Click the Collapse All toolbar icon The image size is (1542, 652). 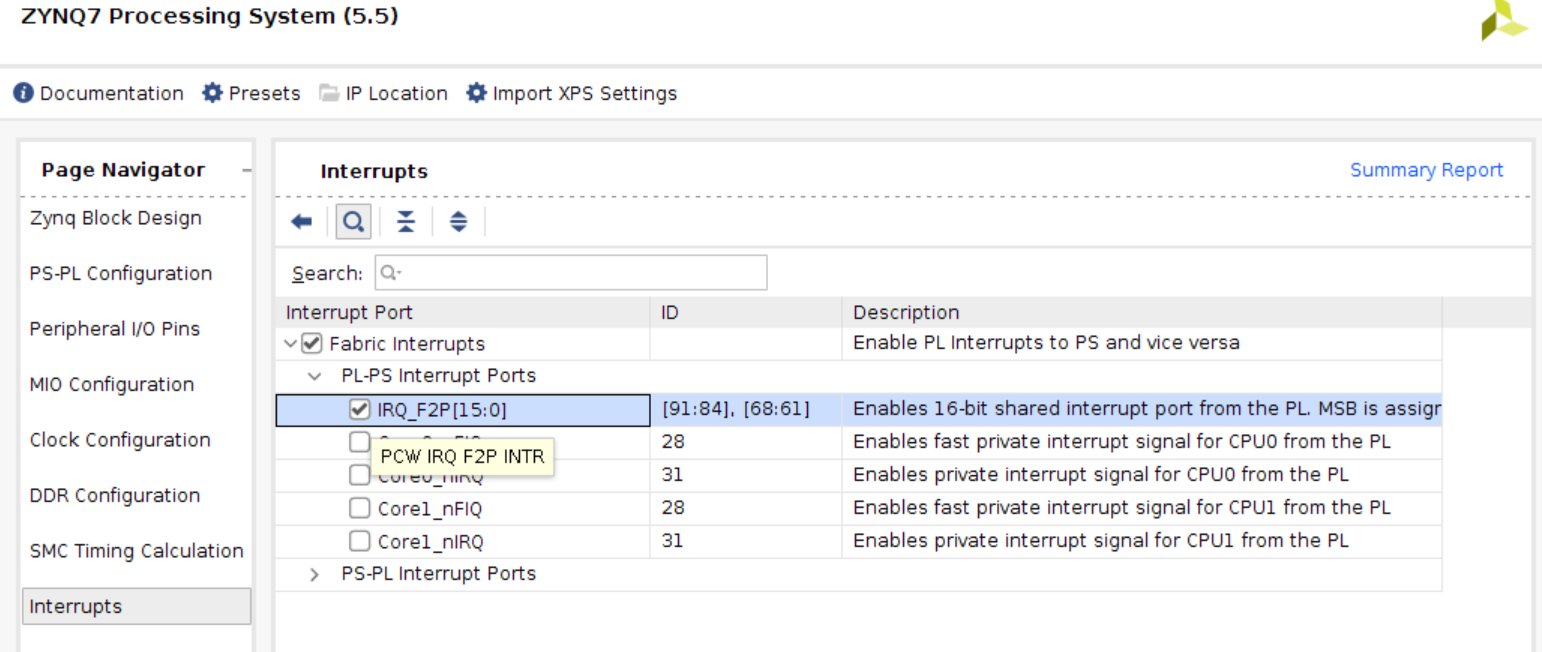(405, 222)
